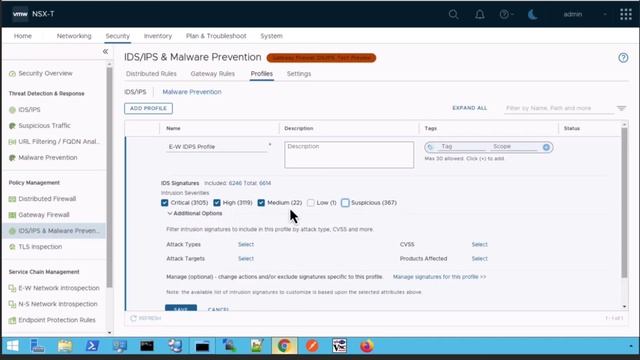Click the plus icon to add tag
This screenshot has width=640, height=360.
(x=546, y=147)
